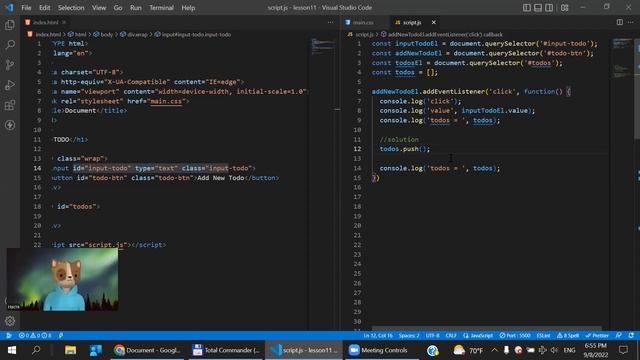Open More Actions for left editor group
640x360 pixels.
tap(330, 22)
